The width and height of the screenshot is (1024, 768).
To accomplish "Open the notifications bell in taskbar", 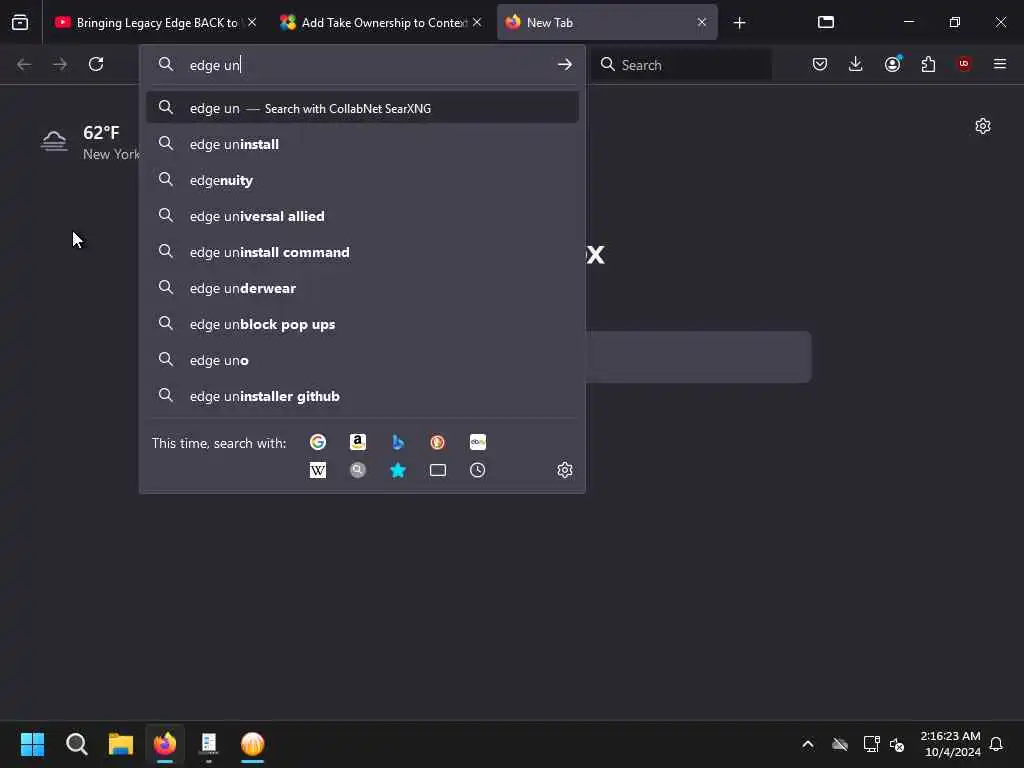I will [x=996, y=744].
